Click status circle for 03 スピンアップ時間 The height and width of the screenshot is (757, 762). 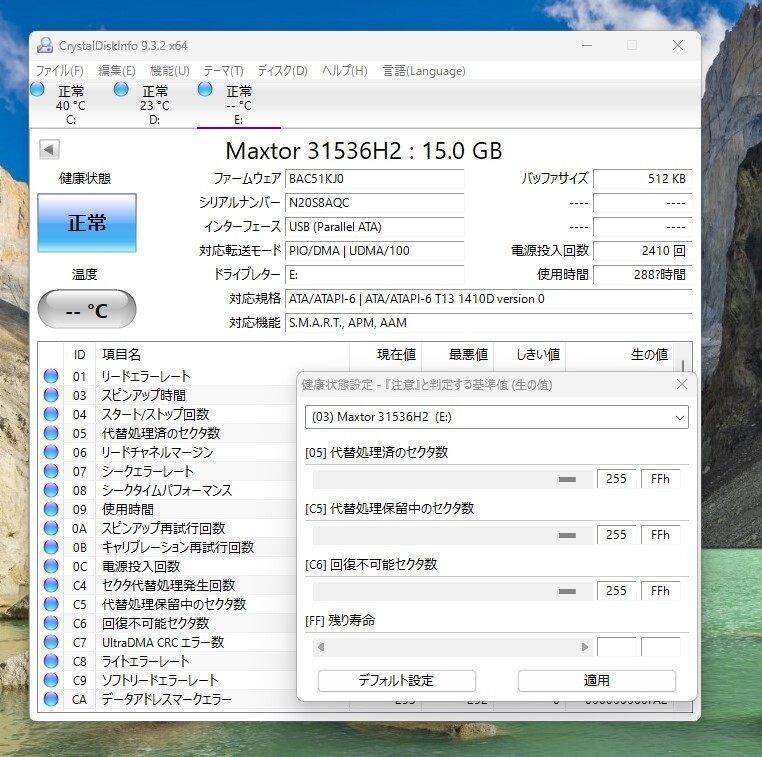[51, 395]
